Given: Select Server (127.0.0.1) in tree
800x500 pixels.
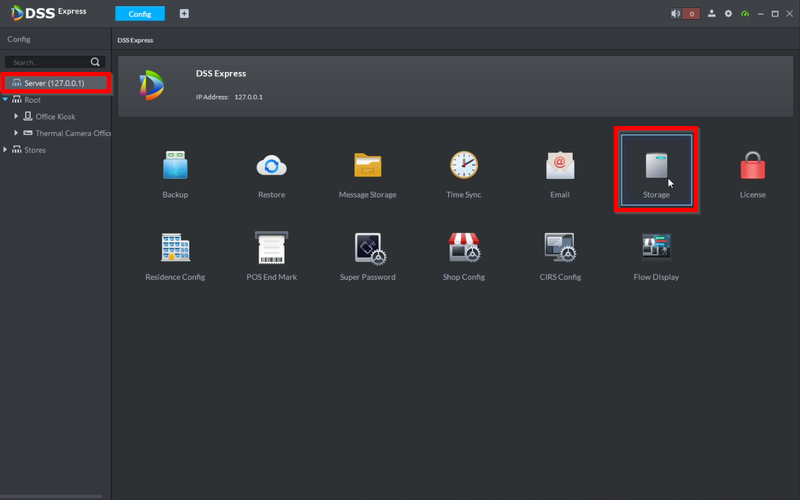Looking at the screenshot, I should [56, 83].
